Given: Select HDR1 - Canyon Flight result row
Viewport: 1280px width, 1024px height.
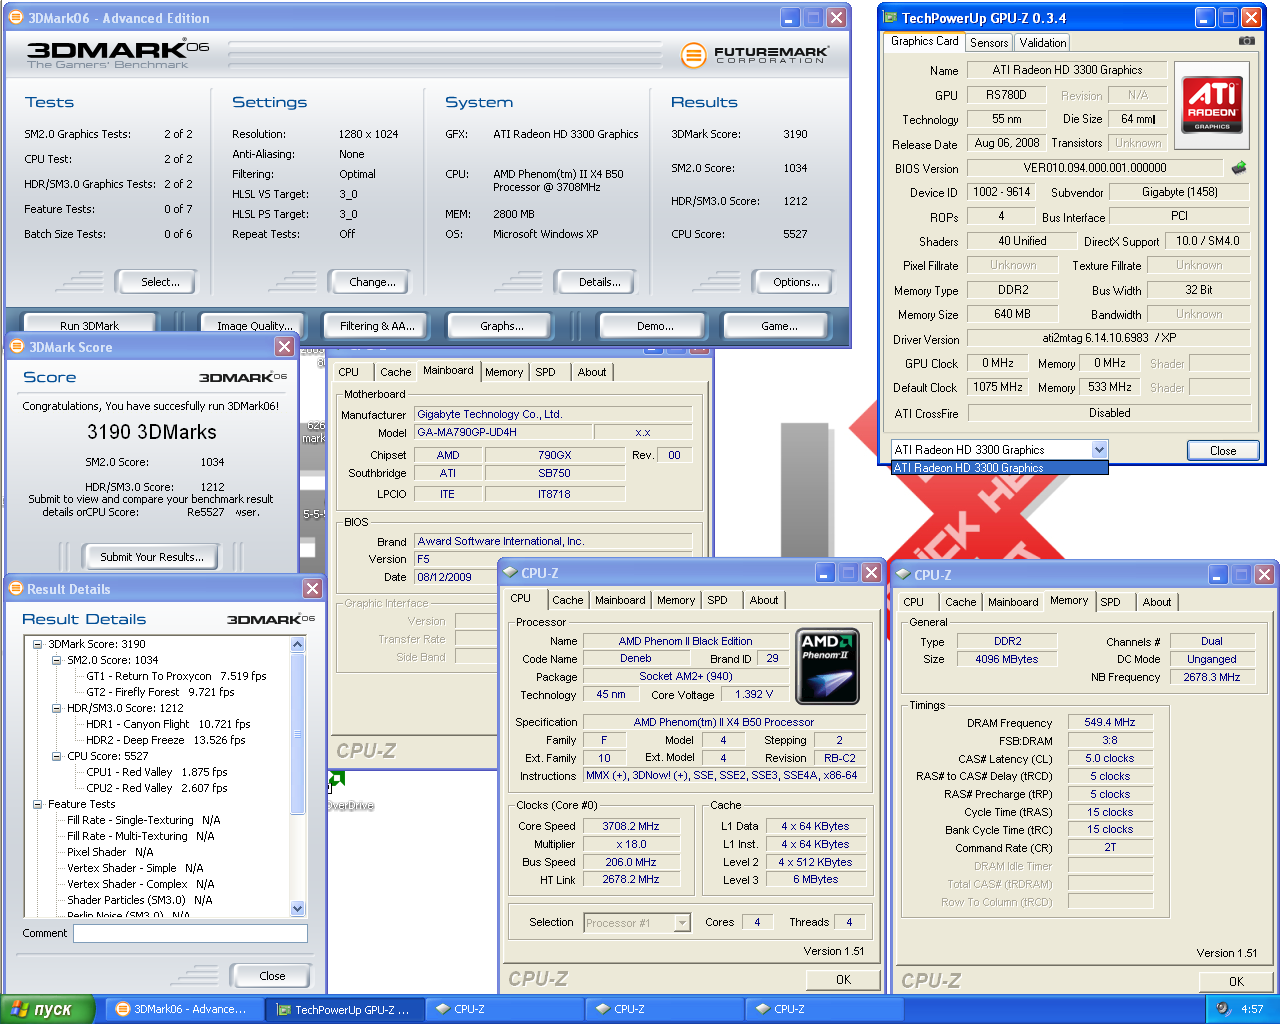Looking at the screenshot, I should pyautogui.click(x=168, y=724).
